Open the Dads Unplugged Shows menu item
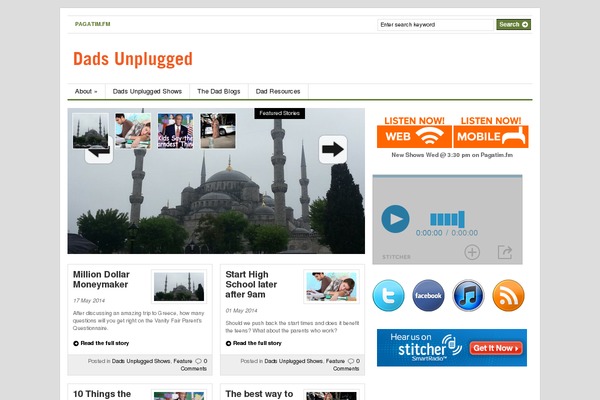This screenshot has width=600, height=400. click(147, 91)
